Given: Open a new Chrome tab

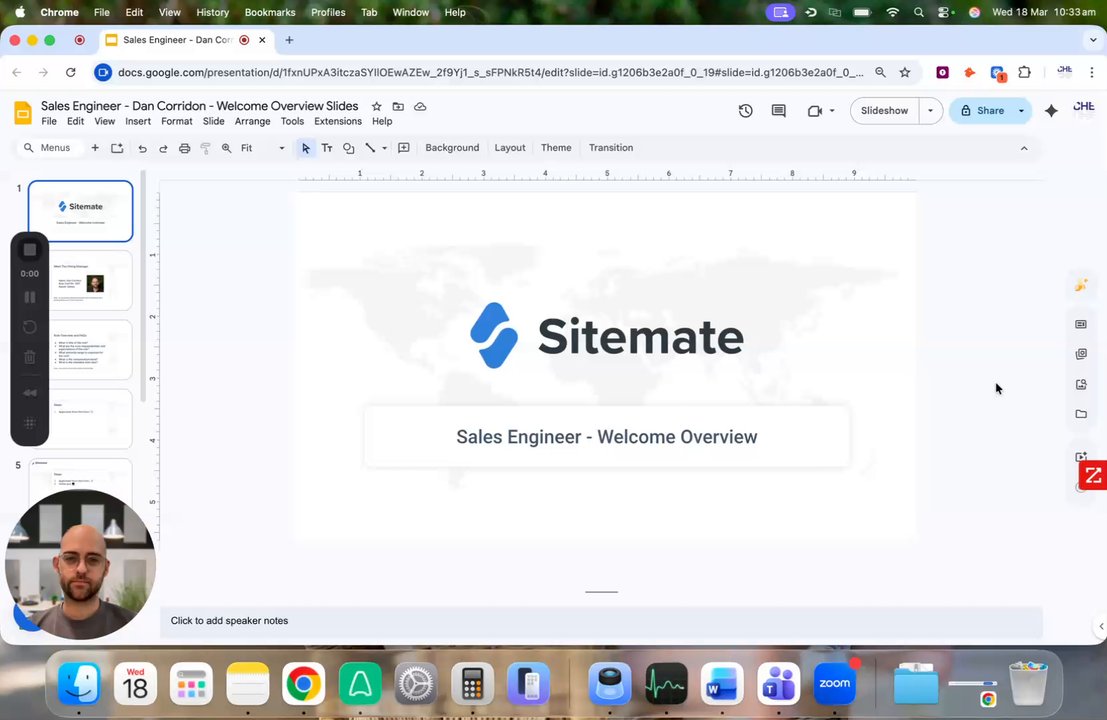Looking at the screenshot, I should coord(289,40).
